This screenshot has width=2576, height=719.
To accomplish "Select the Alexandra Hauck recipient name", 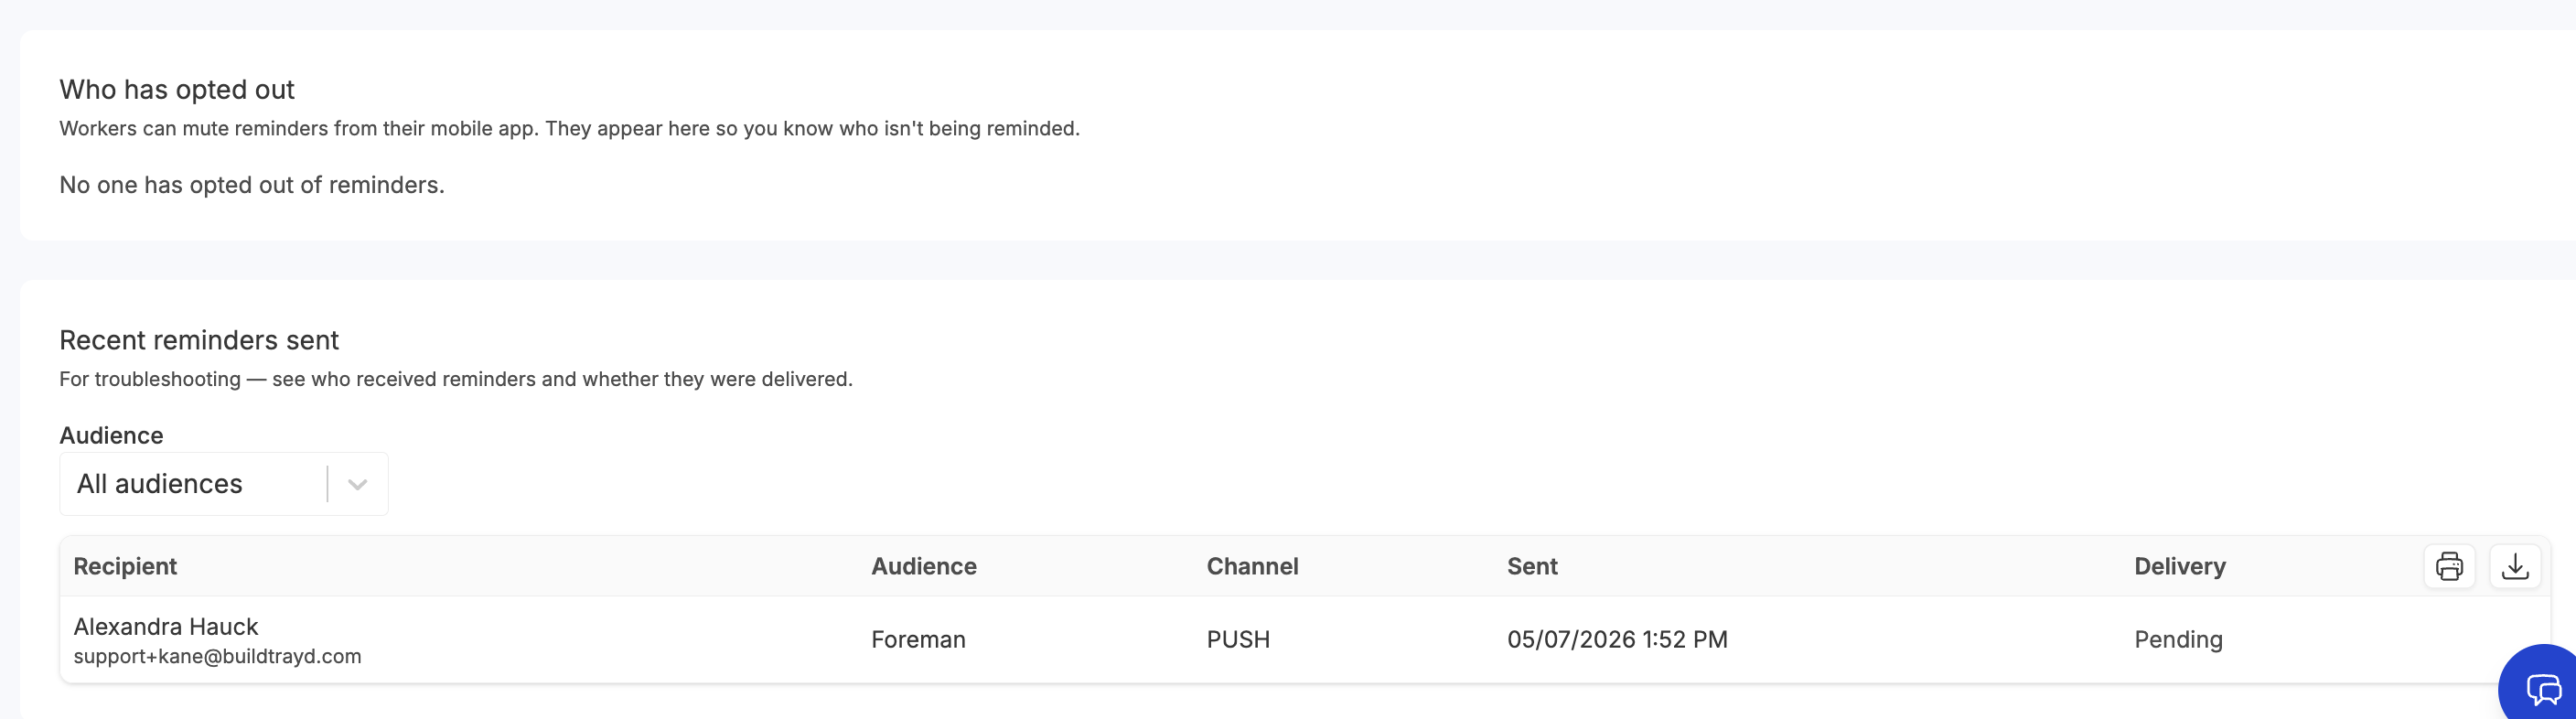I will point(166,626).
